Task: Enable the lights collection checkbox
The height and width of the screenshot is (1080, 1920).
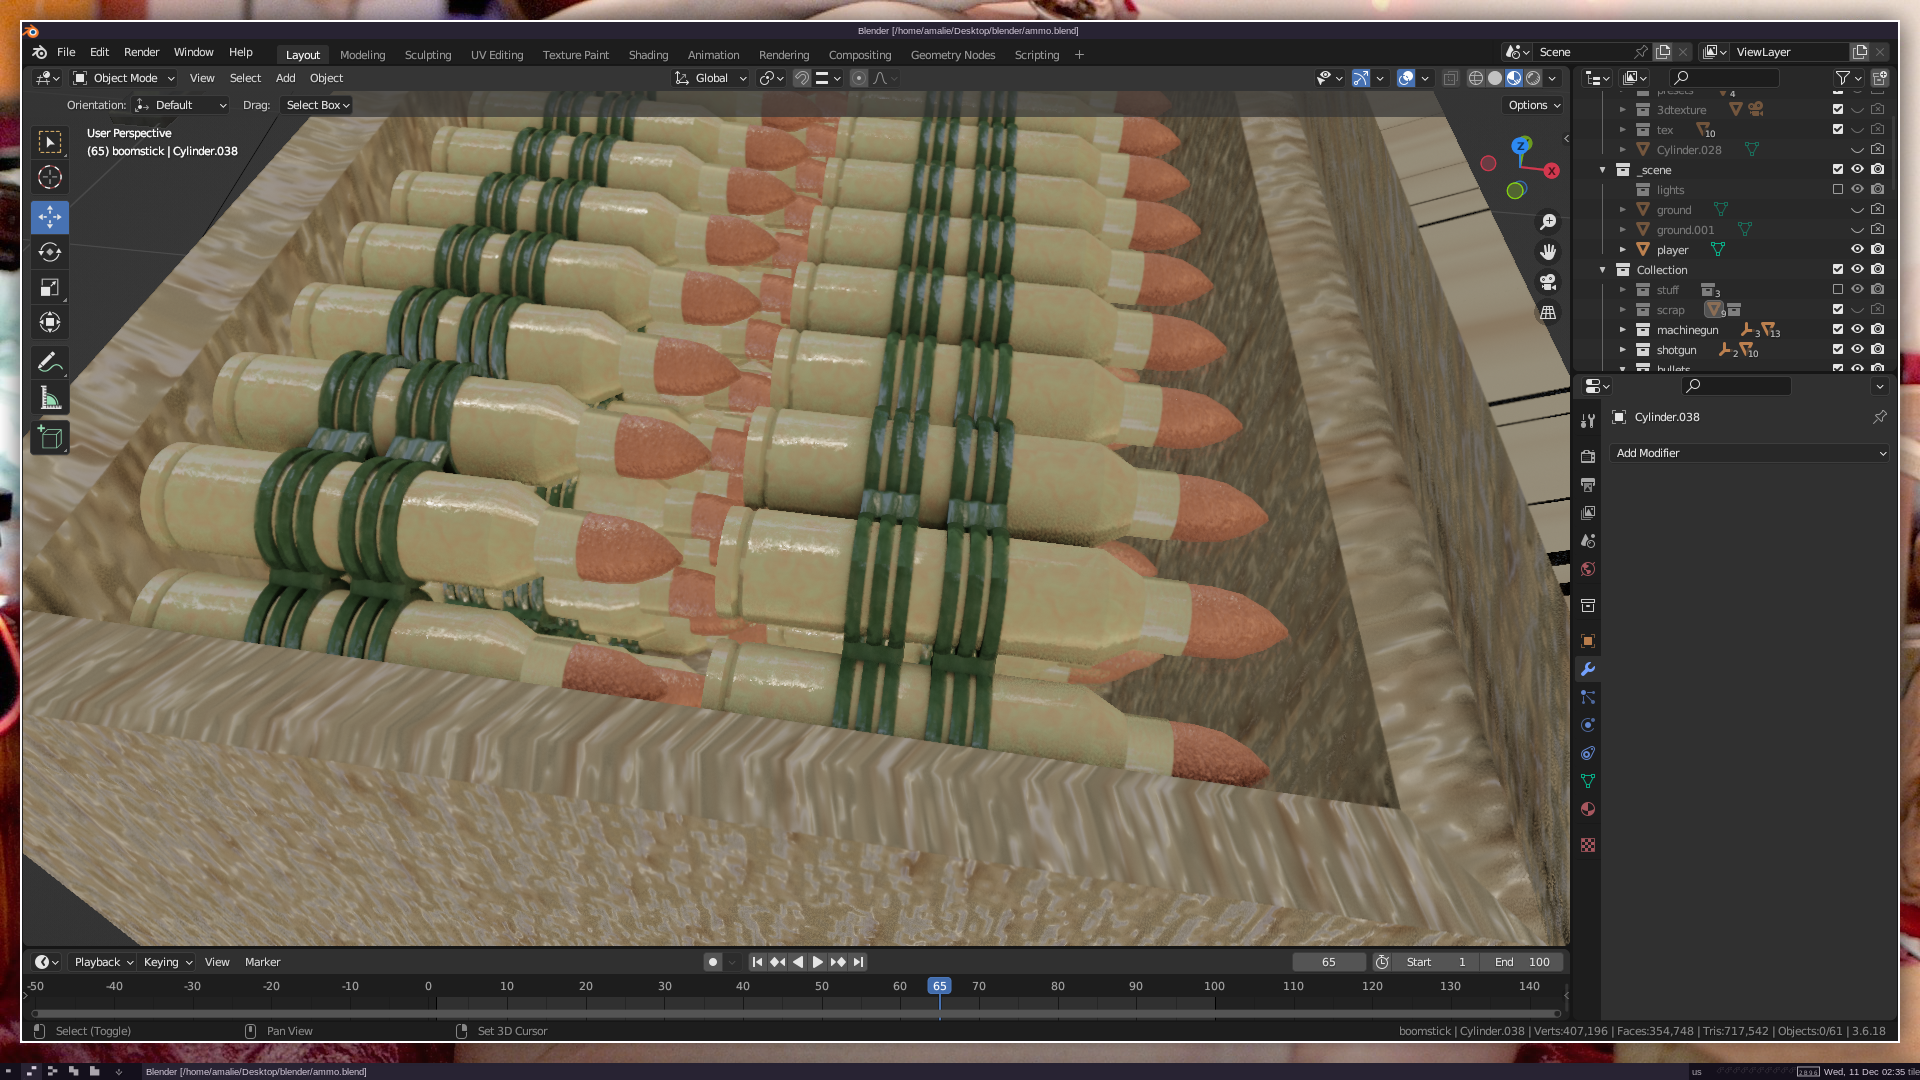Action: click(x=1837, y=189)
